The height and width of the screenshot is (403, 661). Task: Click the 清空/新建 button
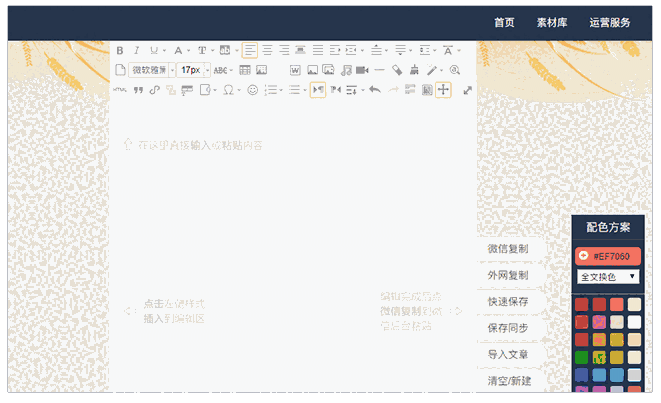click(x=509, y=381)
